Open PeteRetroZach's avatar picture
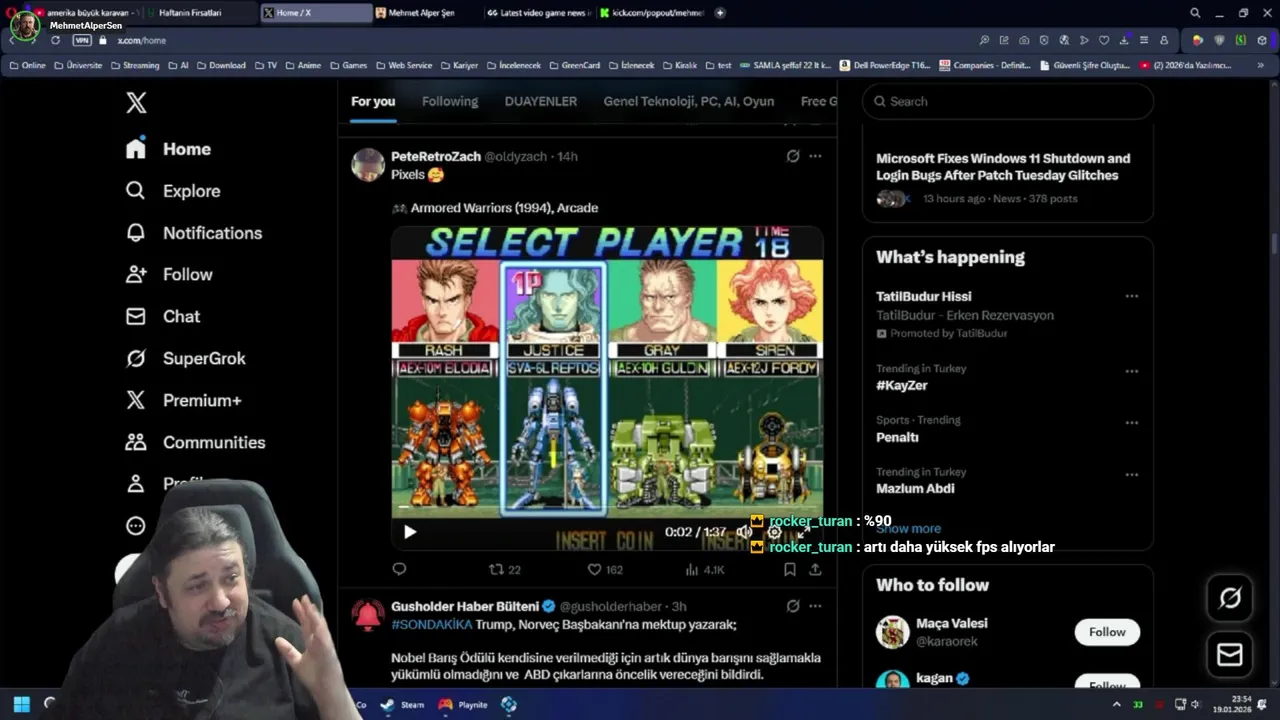This screenshot has height=720, width=1280. 368,165
